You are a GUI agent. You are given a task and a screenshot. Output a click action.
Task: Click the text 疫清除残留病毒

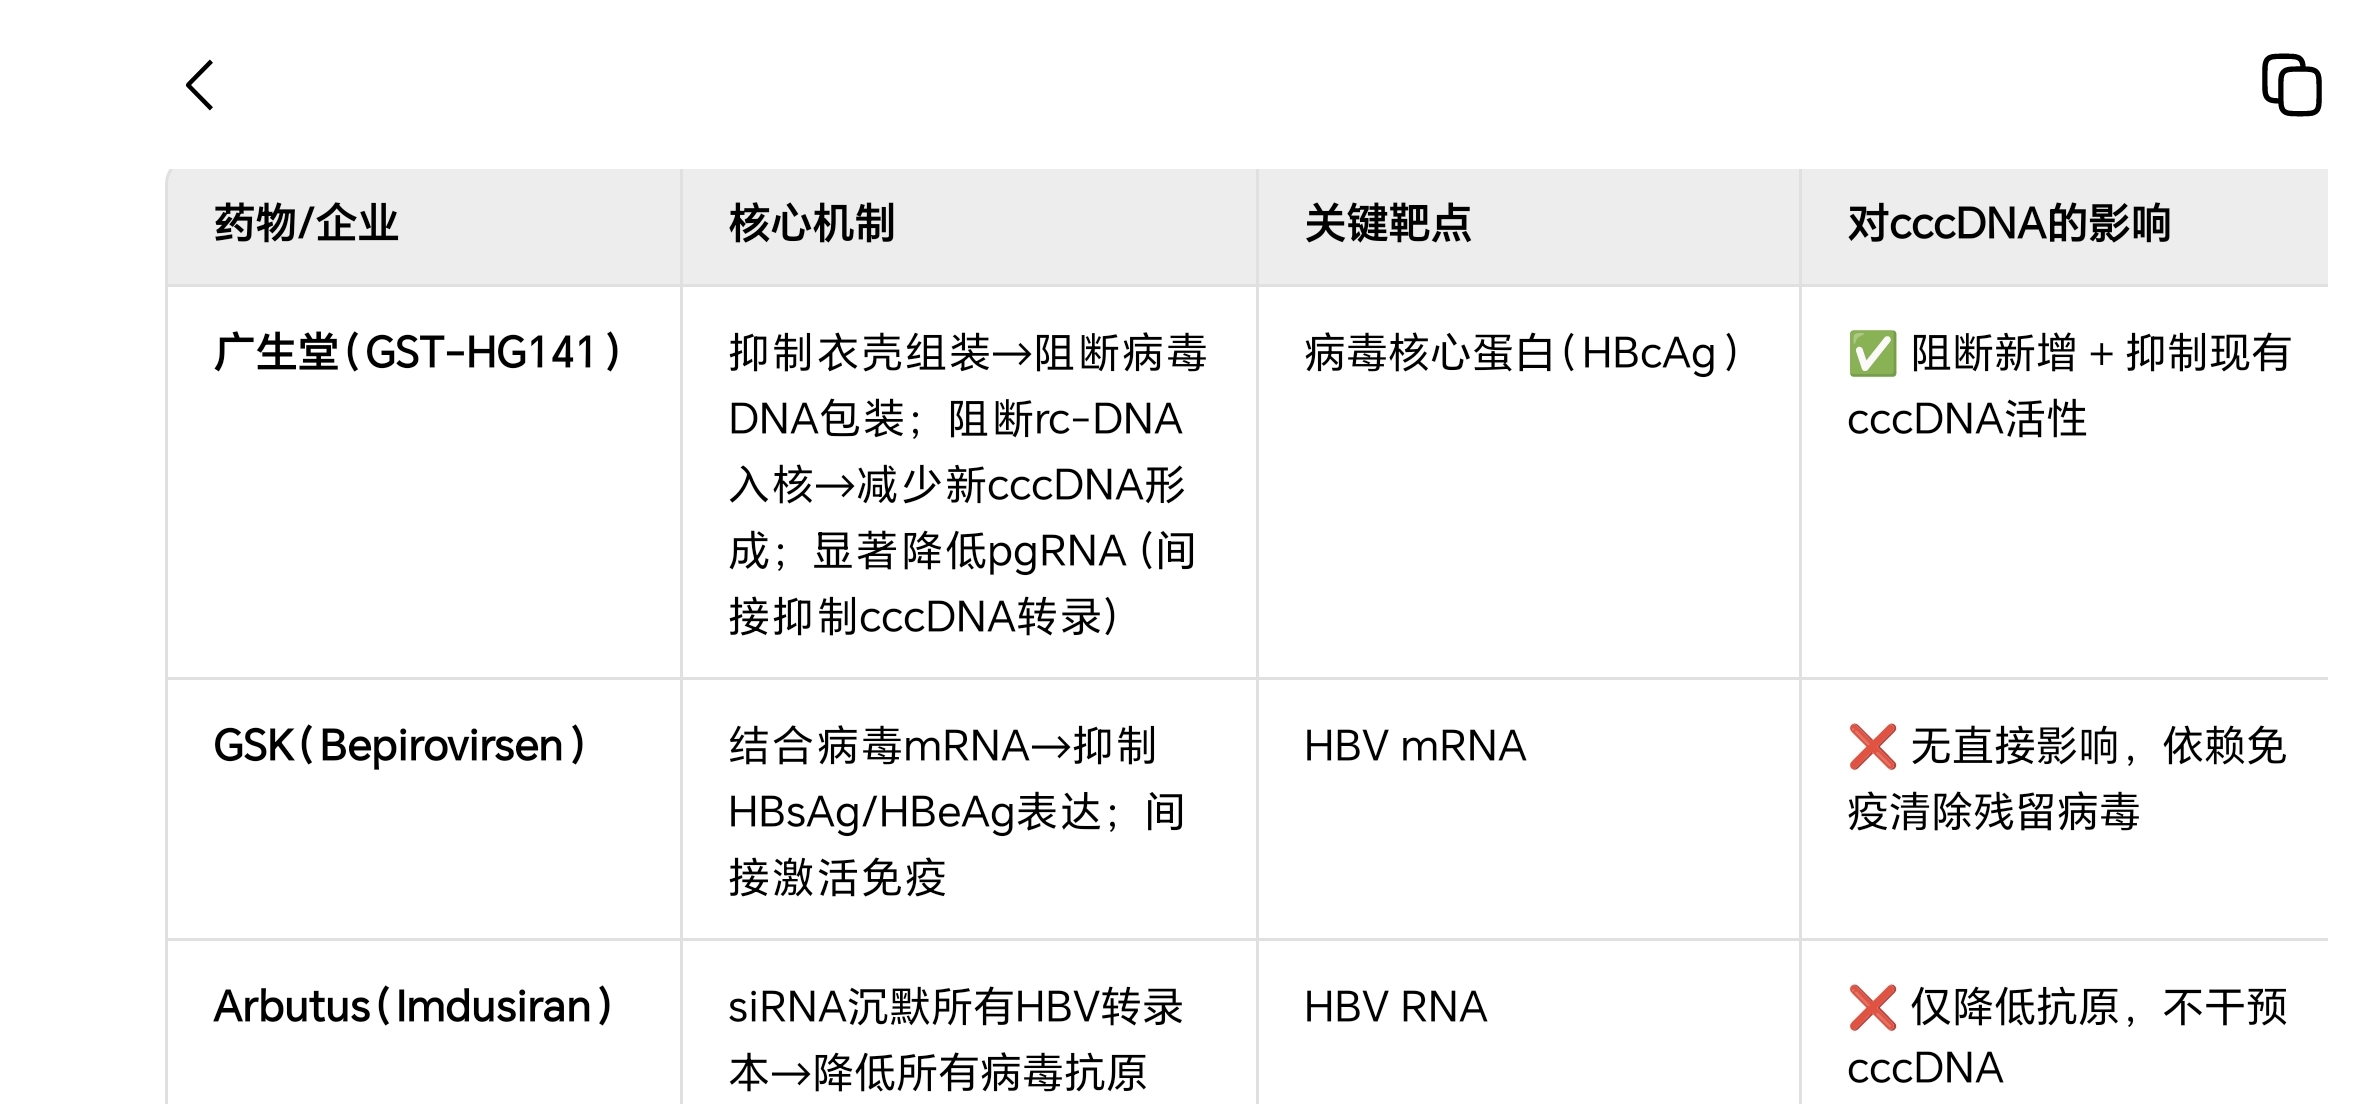[x=1993, y=812]
